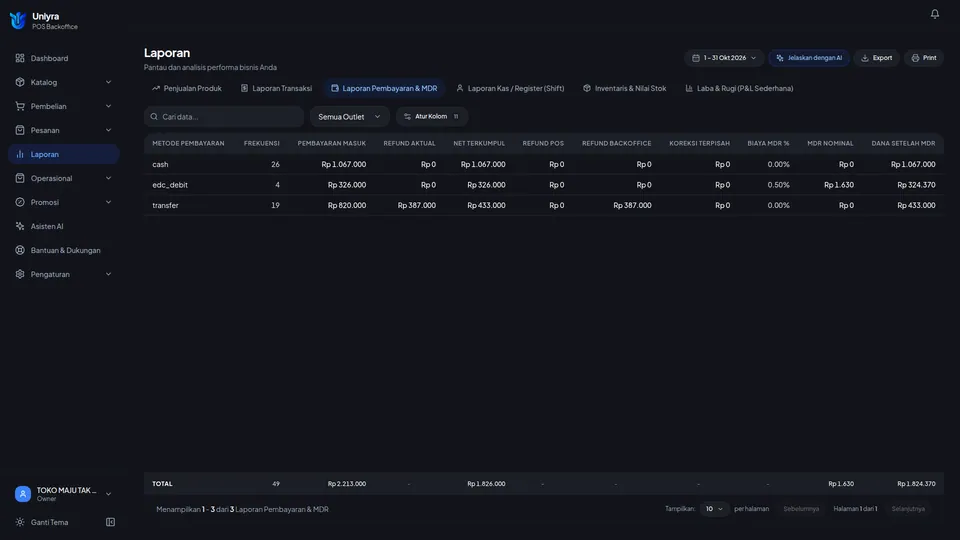Screen dimensions: 960x540
Task: Open Laba & Rugi (P&L Sederhana) tab
Action: [739, 88]
